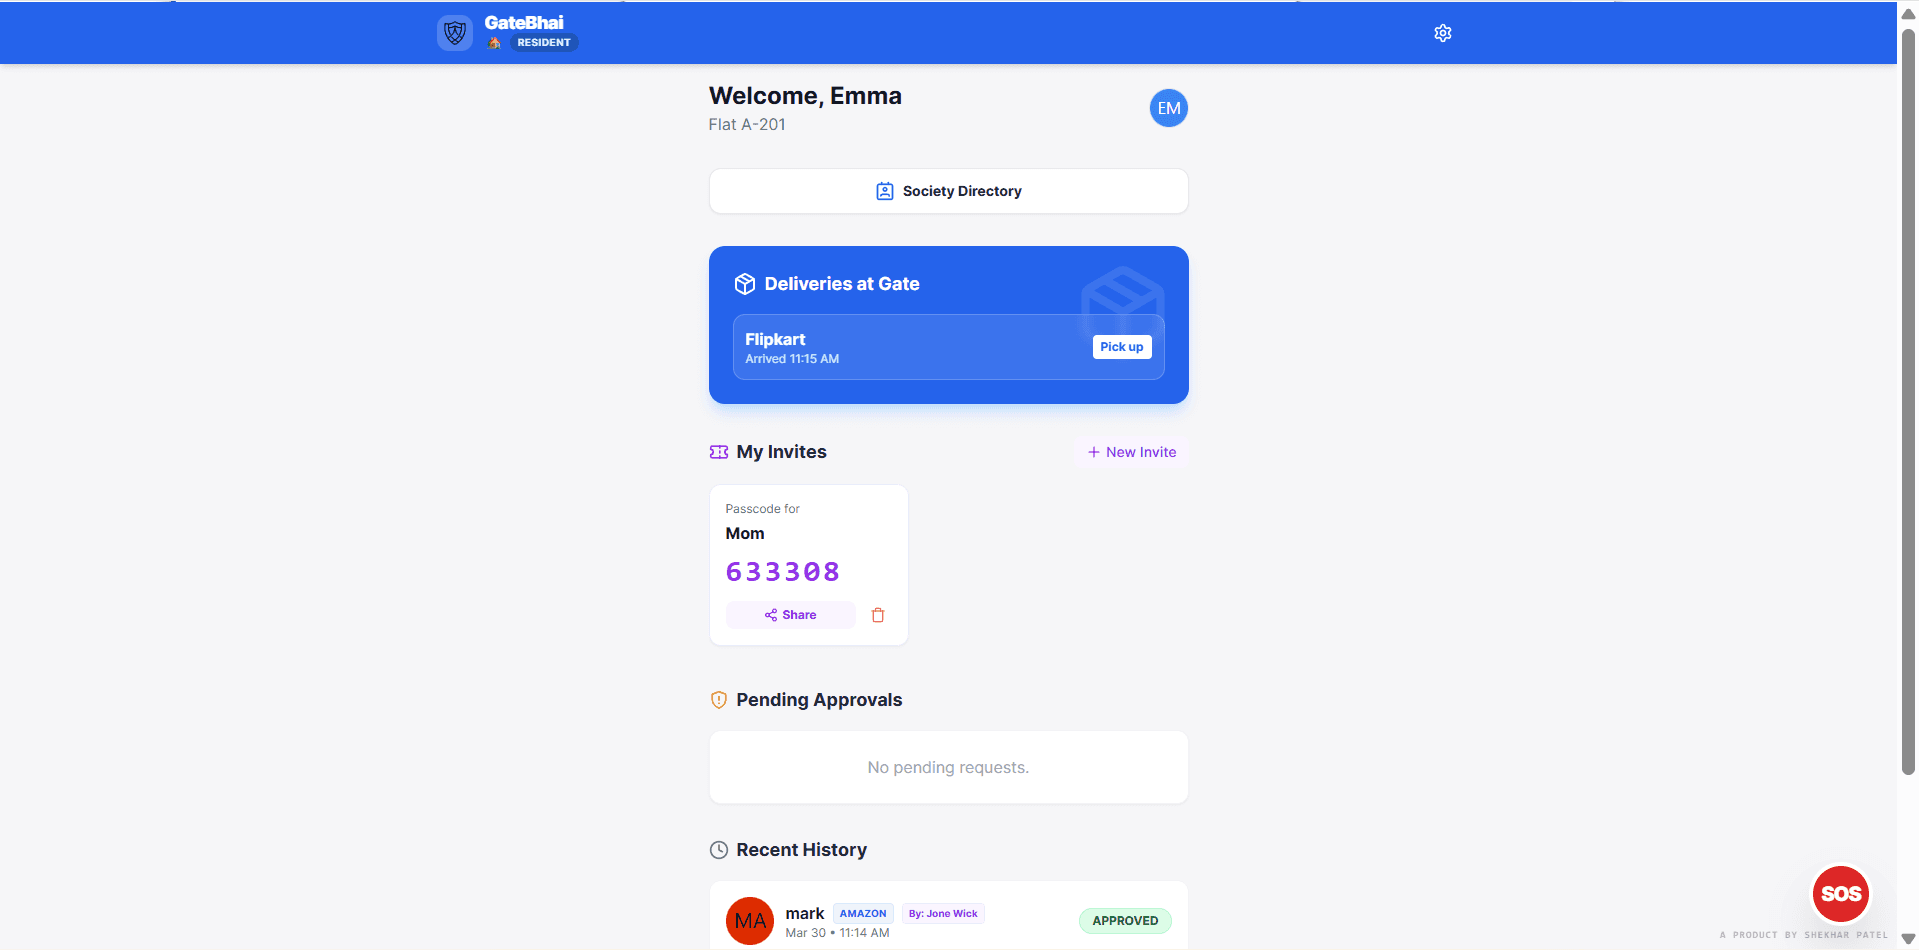Click the scrollbar down arrow
The height and width of the screenshot is (950, 1919).
[1908, 939]
